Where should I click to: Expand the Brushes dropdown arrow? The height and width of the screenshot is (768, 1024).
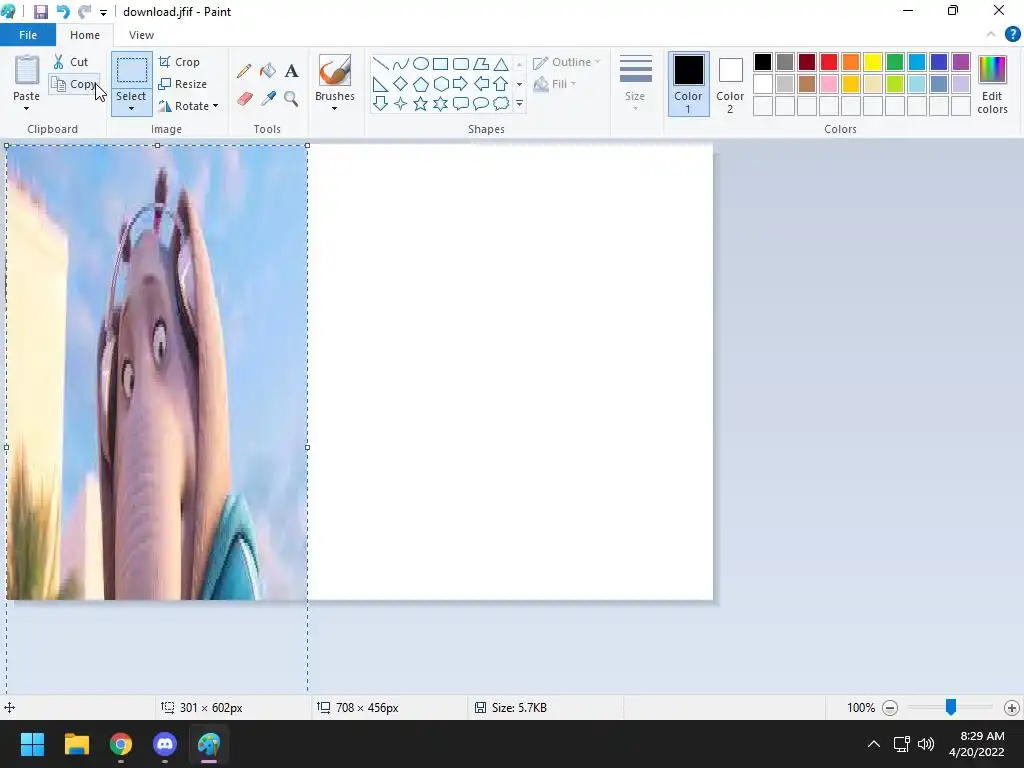pyautogui.click(x=334, y=108)
